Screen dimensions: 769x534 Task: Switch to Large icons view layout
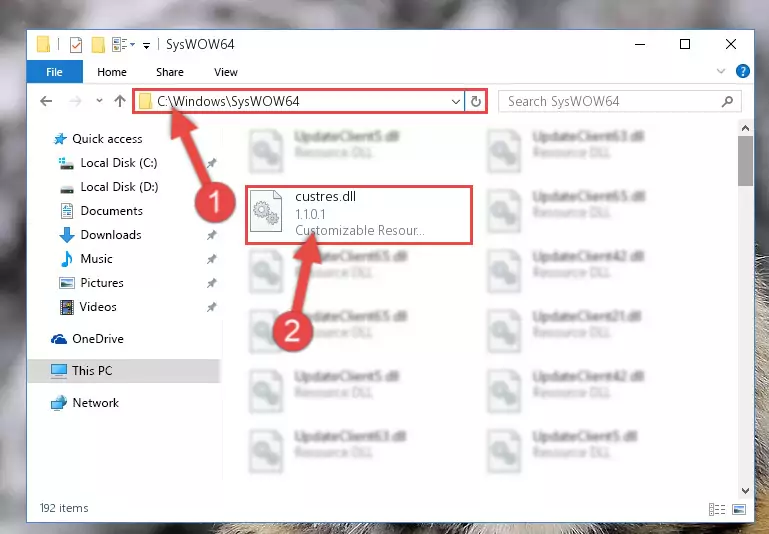pyautogui.click(x=739, y=509)
